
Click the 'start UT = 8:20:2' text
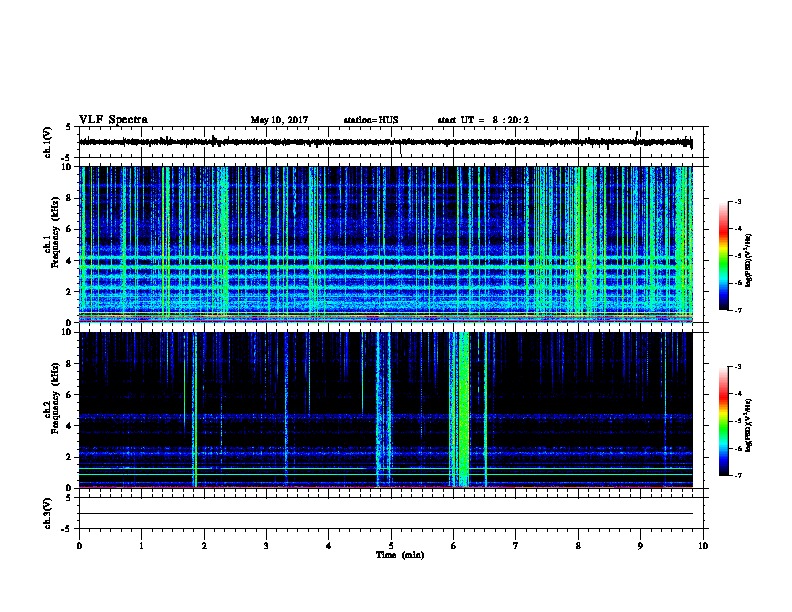(x=483, y=120)
